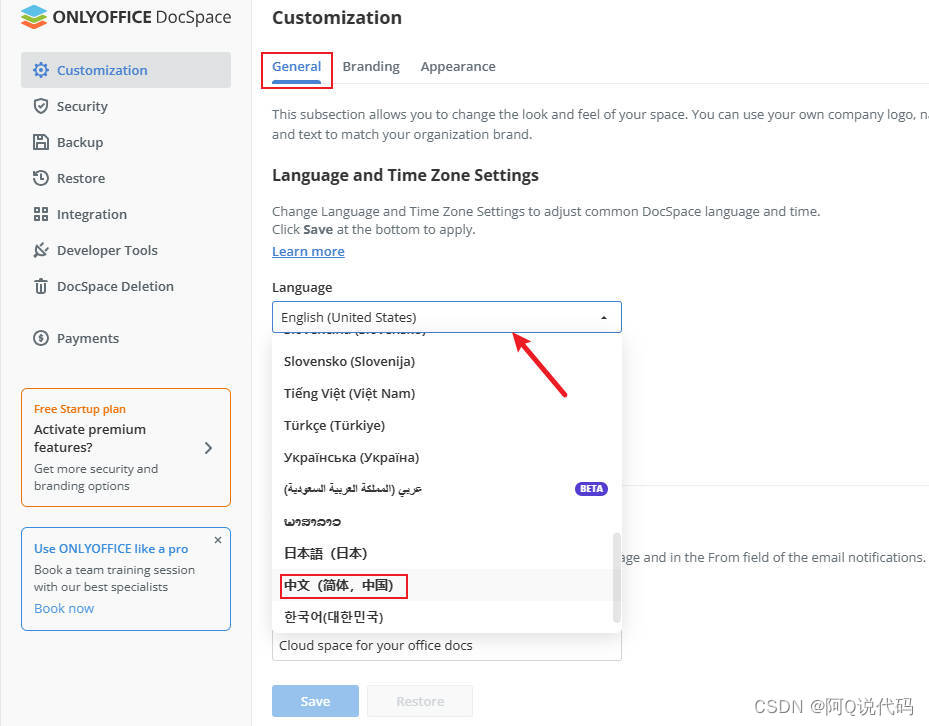Click the Save button
The height and width of the screenshot is (726, 929).
pyautogui.click(x=315, y=701)
